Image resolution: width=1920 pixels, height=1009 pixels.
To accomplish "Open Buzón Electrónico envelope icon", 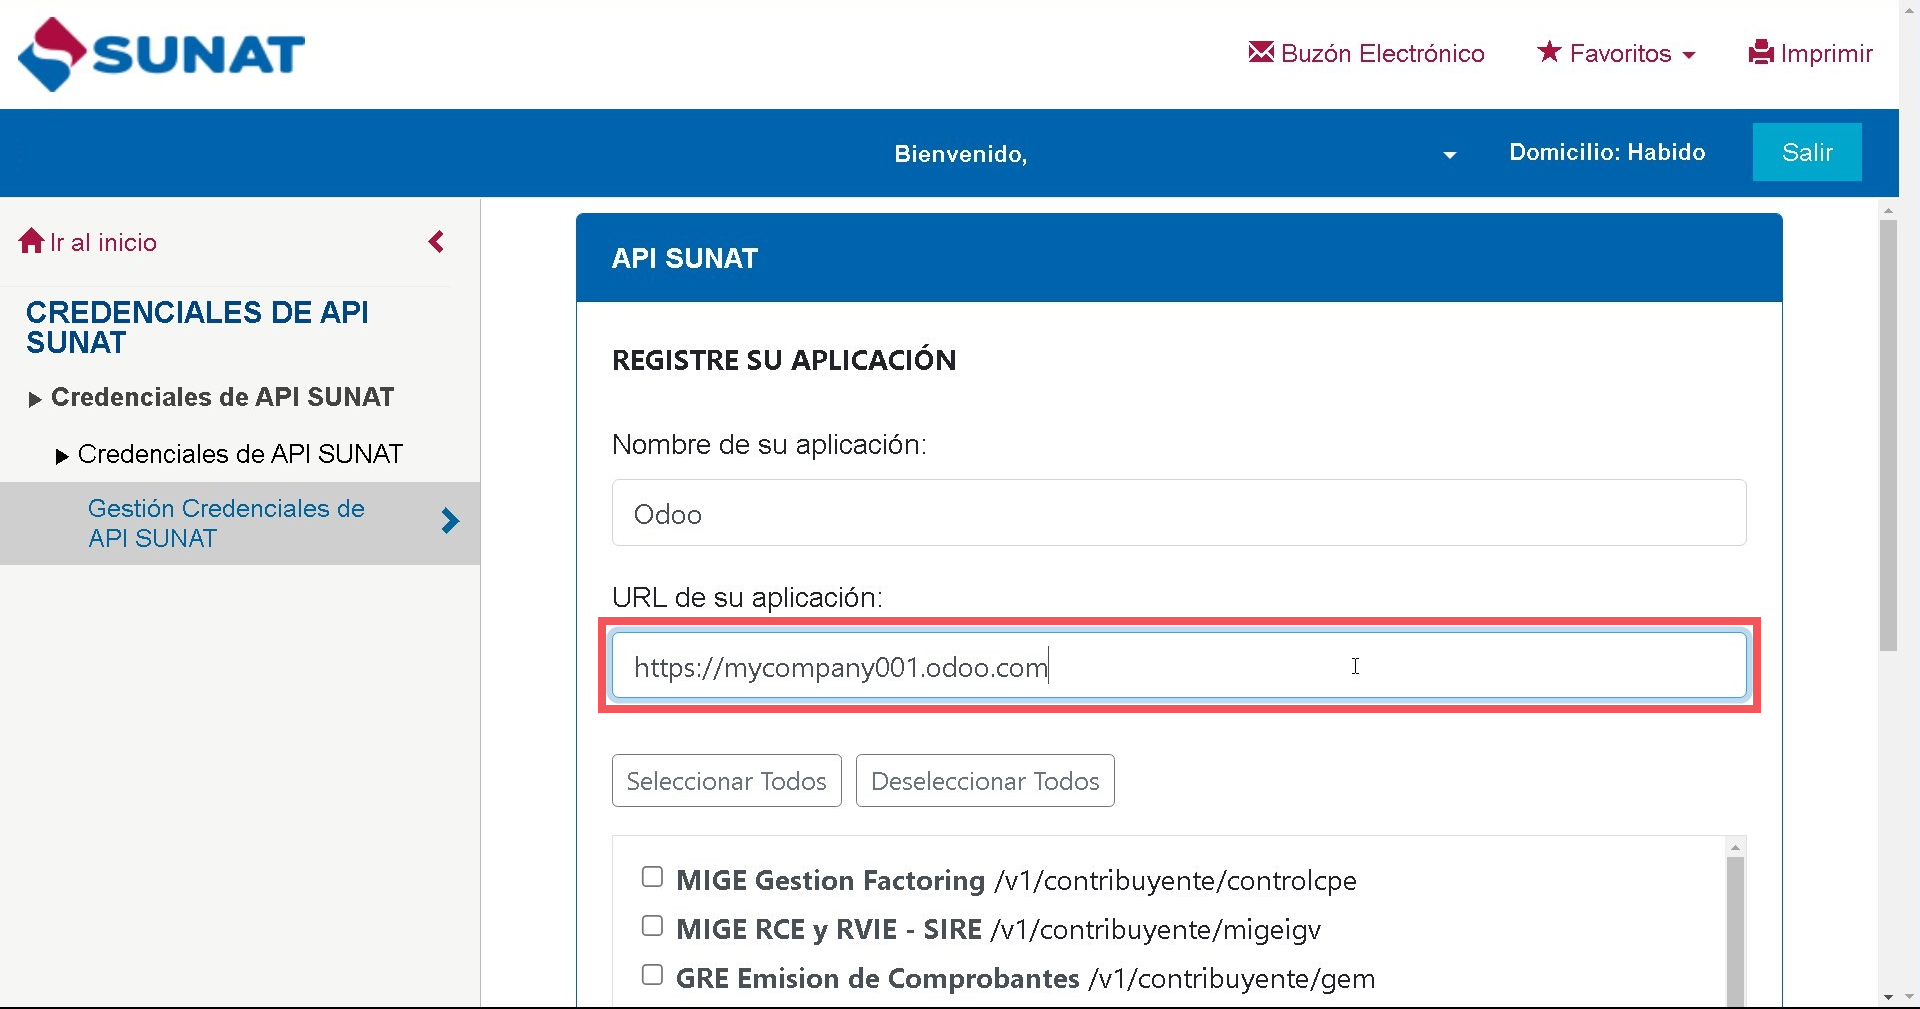I will tap(1261, 52).
